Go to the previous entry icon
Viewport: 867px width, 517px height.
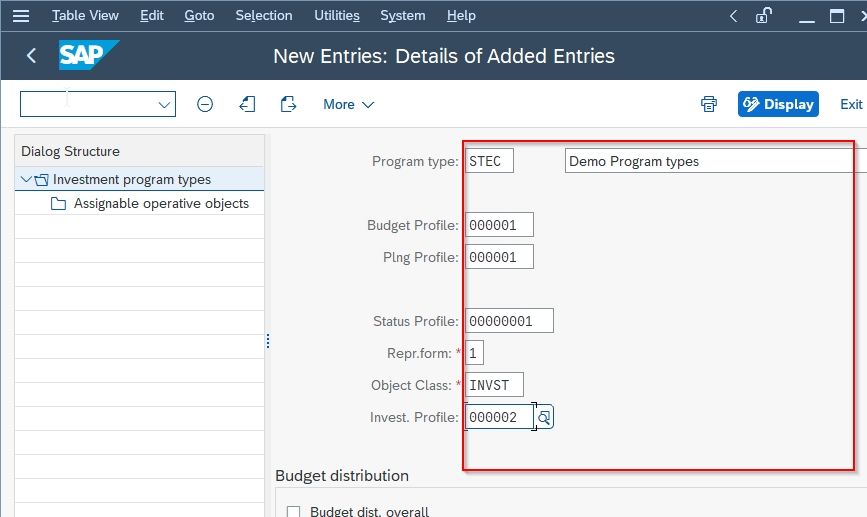pos(247,104)
